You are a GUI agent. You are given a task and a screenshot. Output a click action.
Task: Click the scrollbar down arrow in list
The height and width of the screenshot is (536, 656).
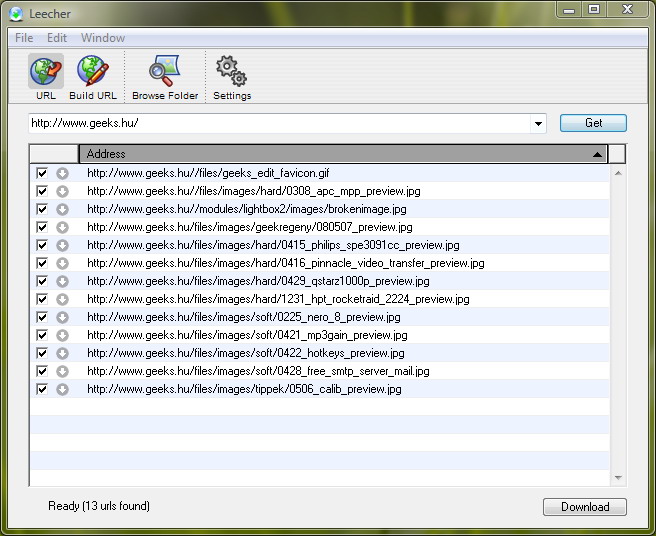coord(617,478)
